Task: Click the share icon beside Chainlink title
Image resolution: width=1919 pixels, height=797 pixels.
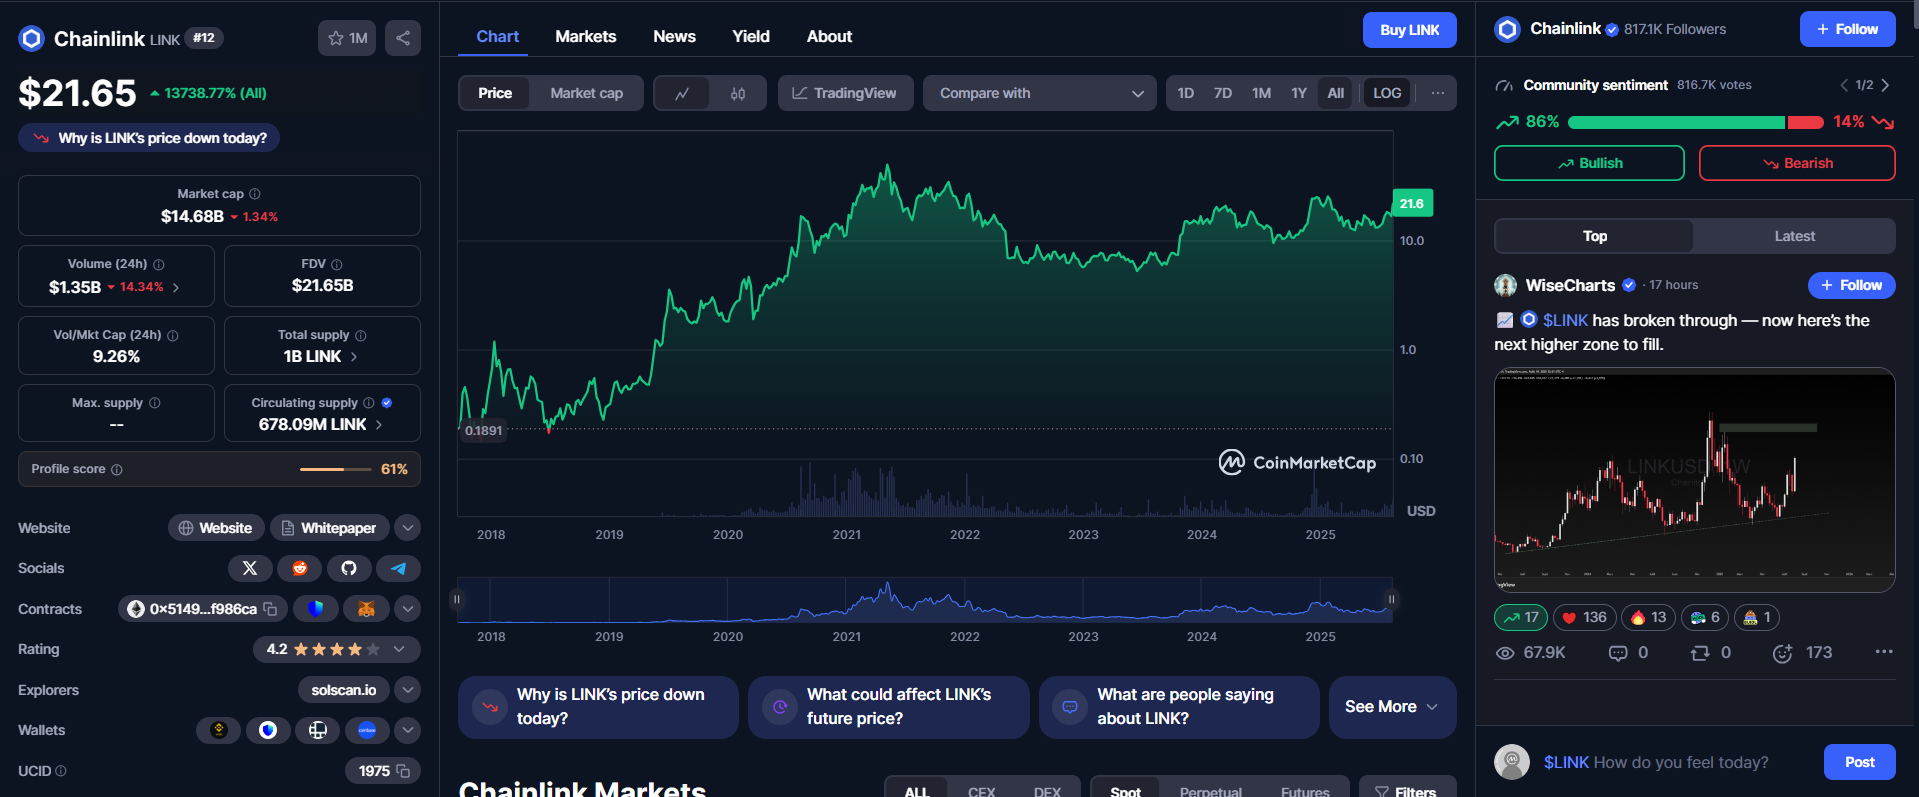Action: click(x=402, y=38)
